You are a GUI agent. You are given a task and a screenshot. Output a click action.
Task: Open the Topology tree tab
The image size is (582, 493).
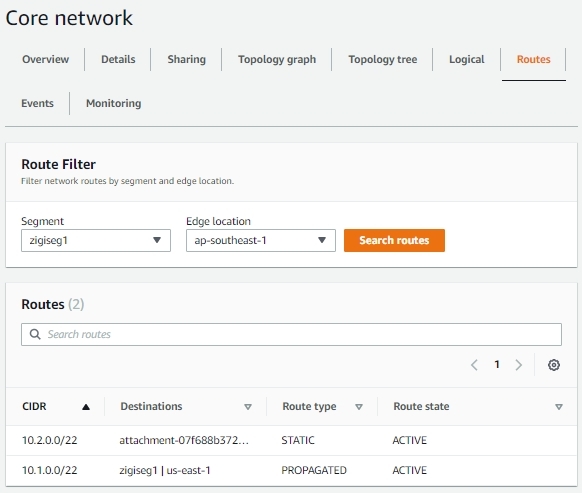(x=383, y=59)
